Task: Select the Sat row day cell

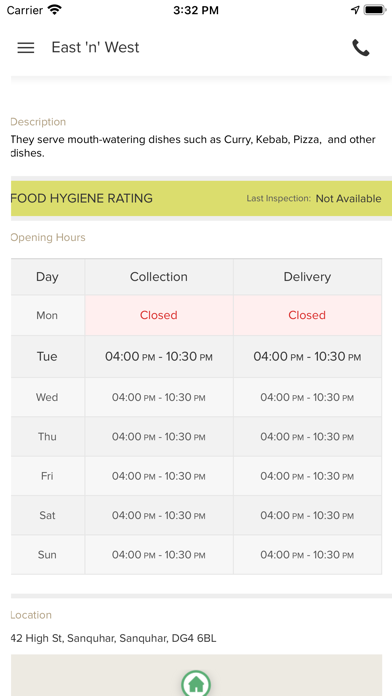Action: coord(48,515)
